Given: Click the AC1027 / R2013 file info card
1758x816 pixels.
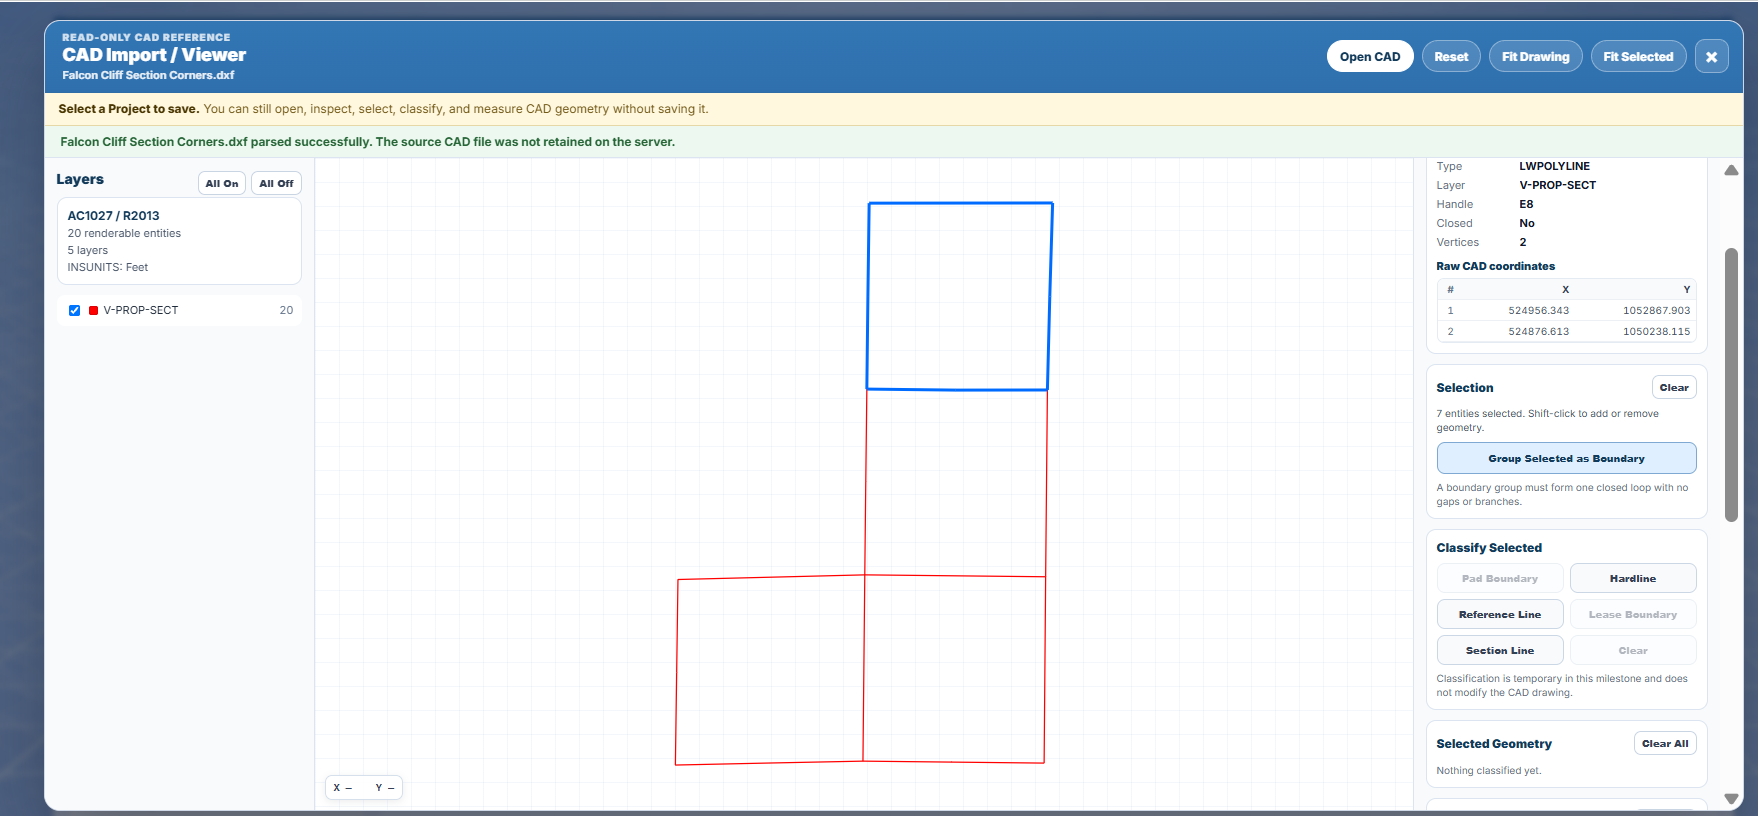Looking at the screenshot, I should click(x=179, y=241).
